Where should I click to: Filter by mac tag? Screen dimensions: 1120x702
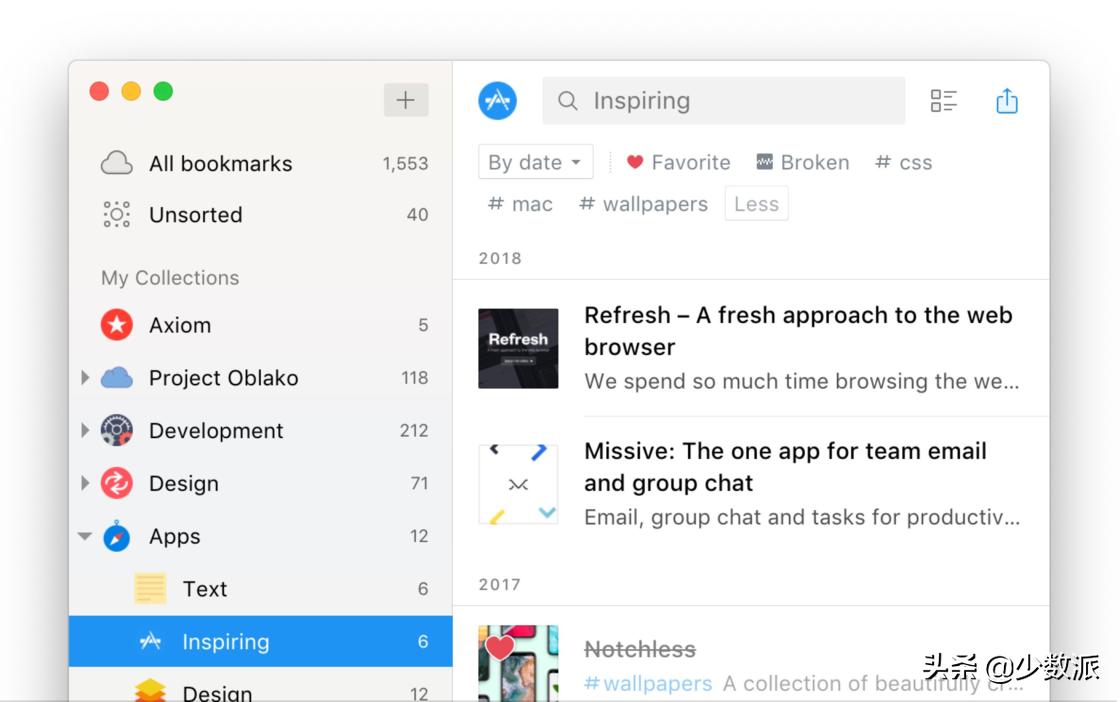520,204
